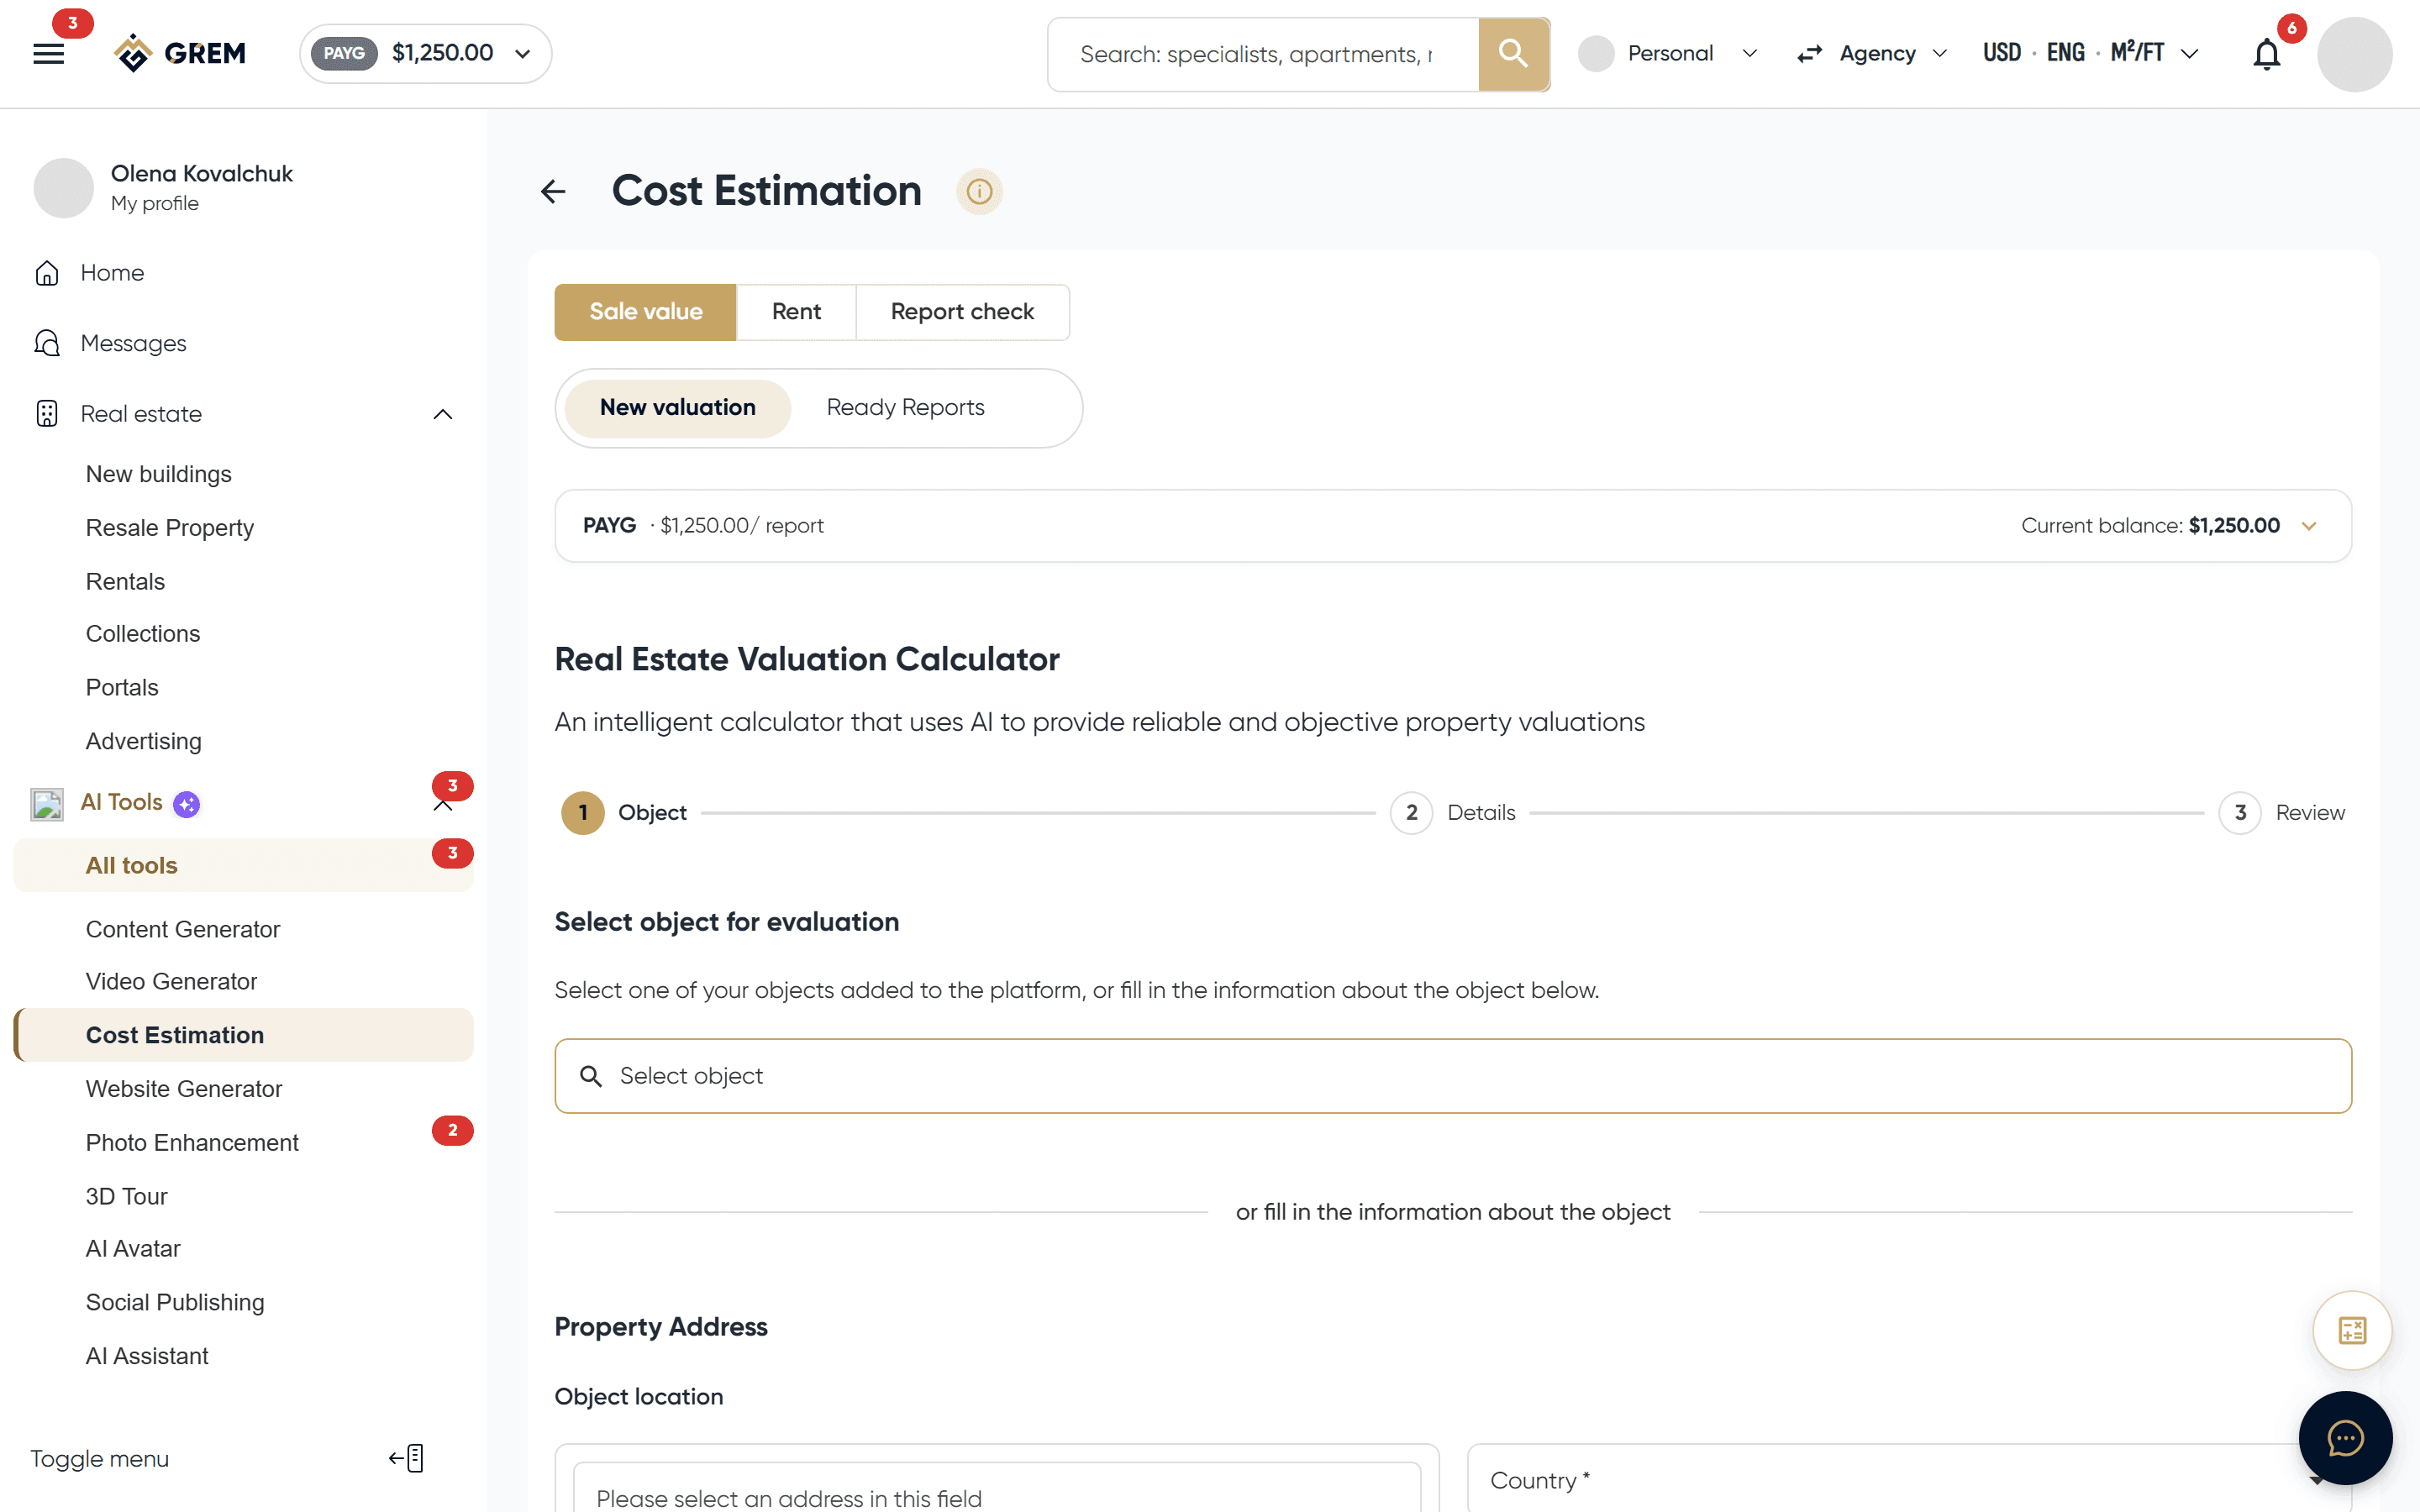Open the Country dropdown
The height and width of the screenshot is (1512, 2420).
(x=1908, y=1480)
